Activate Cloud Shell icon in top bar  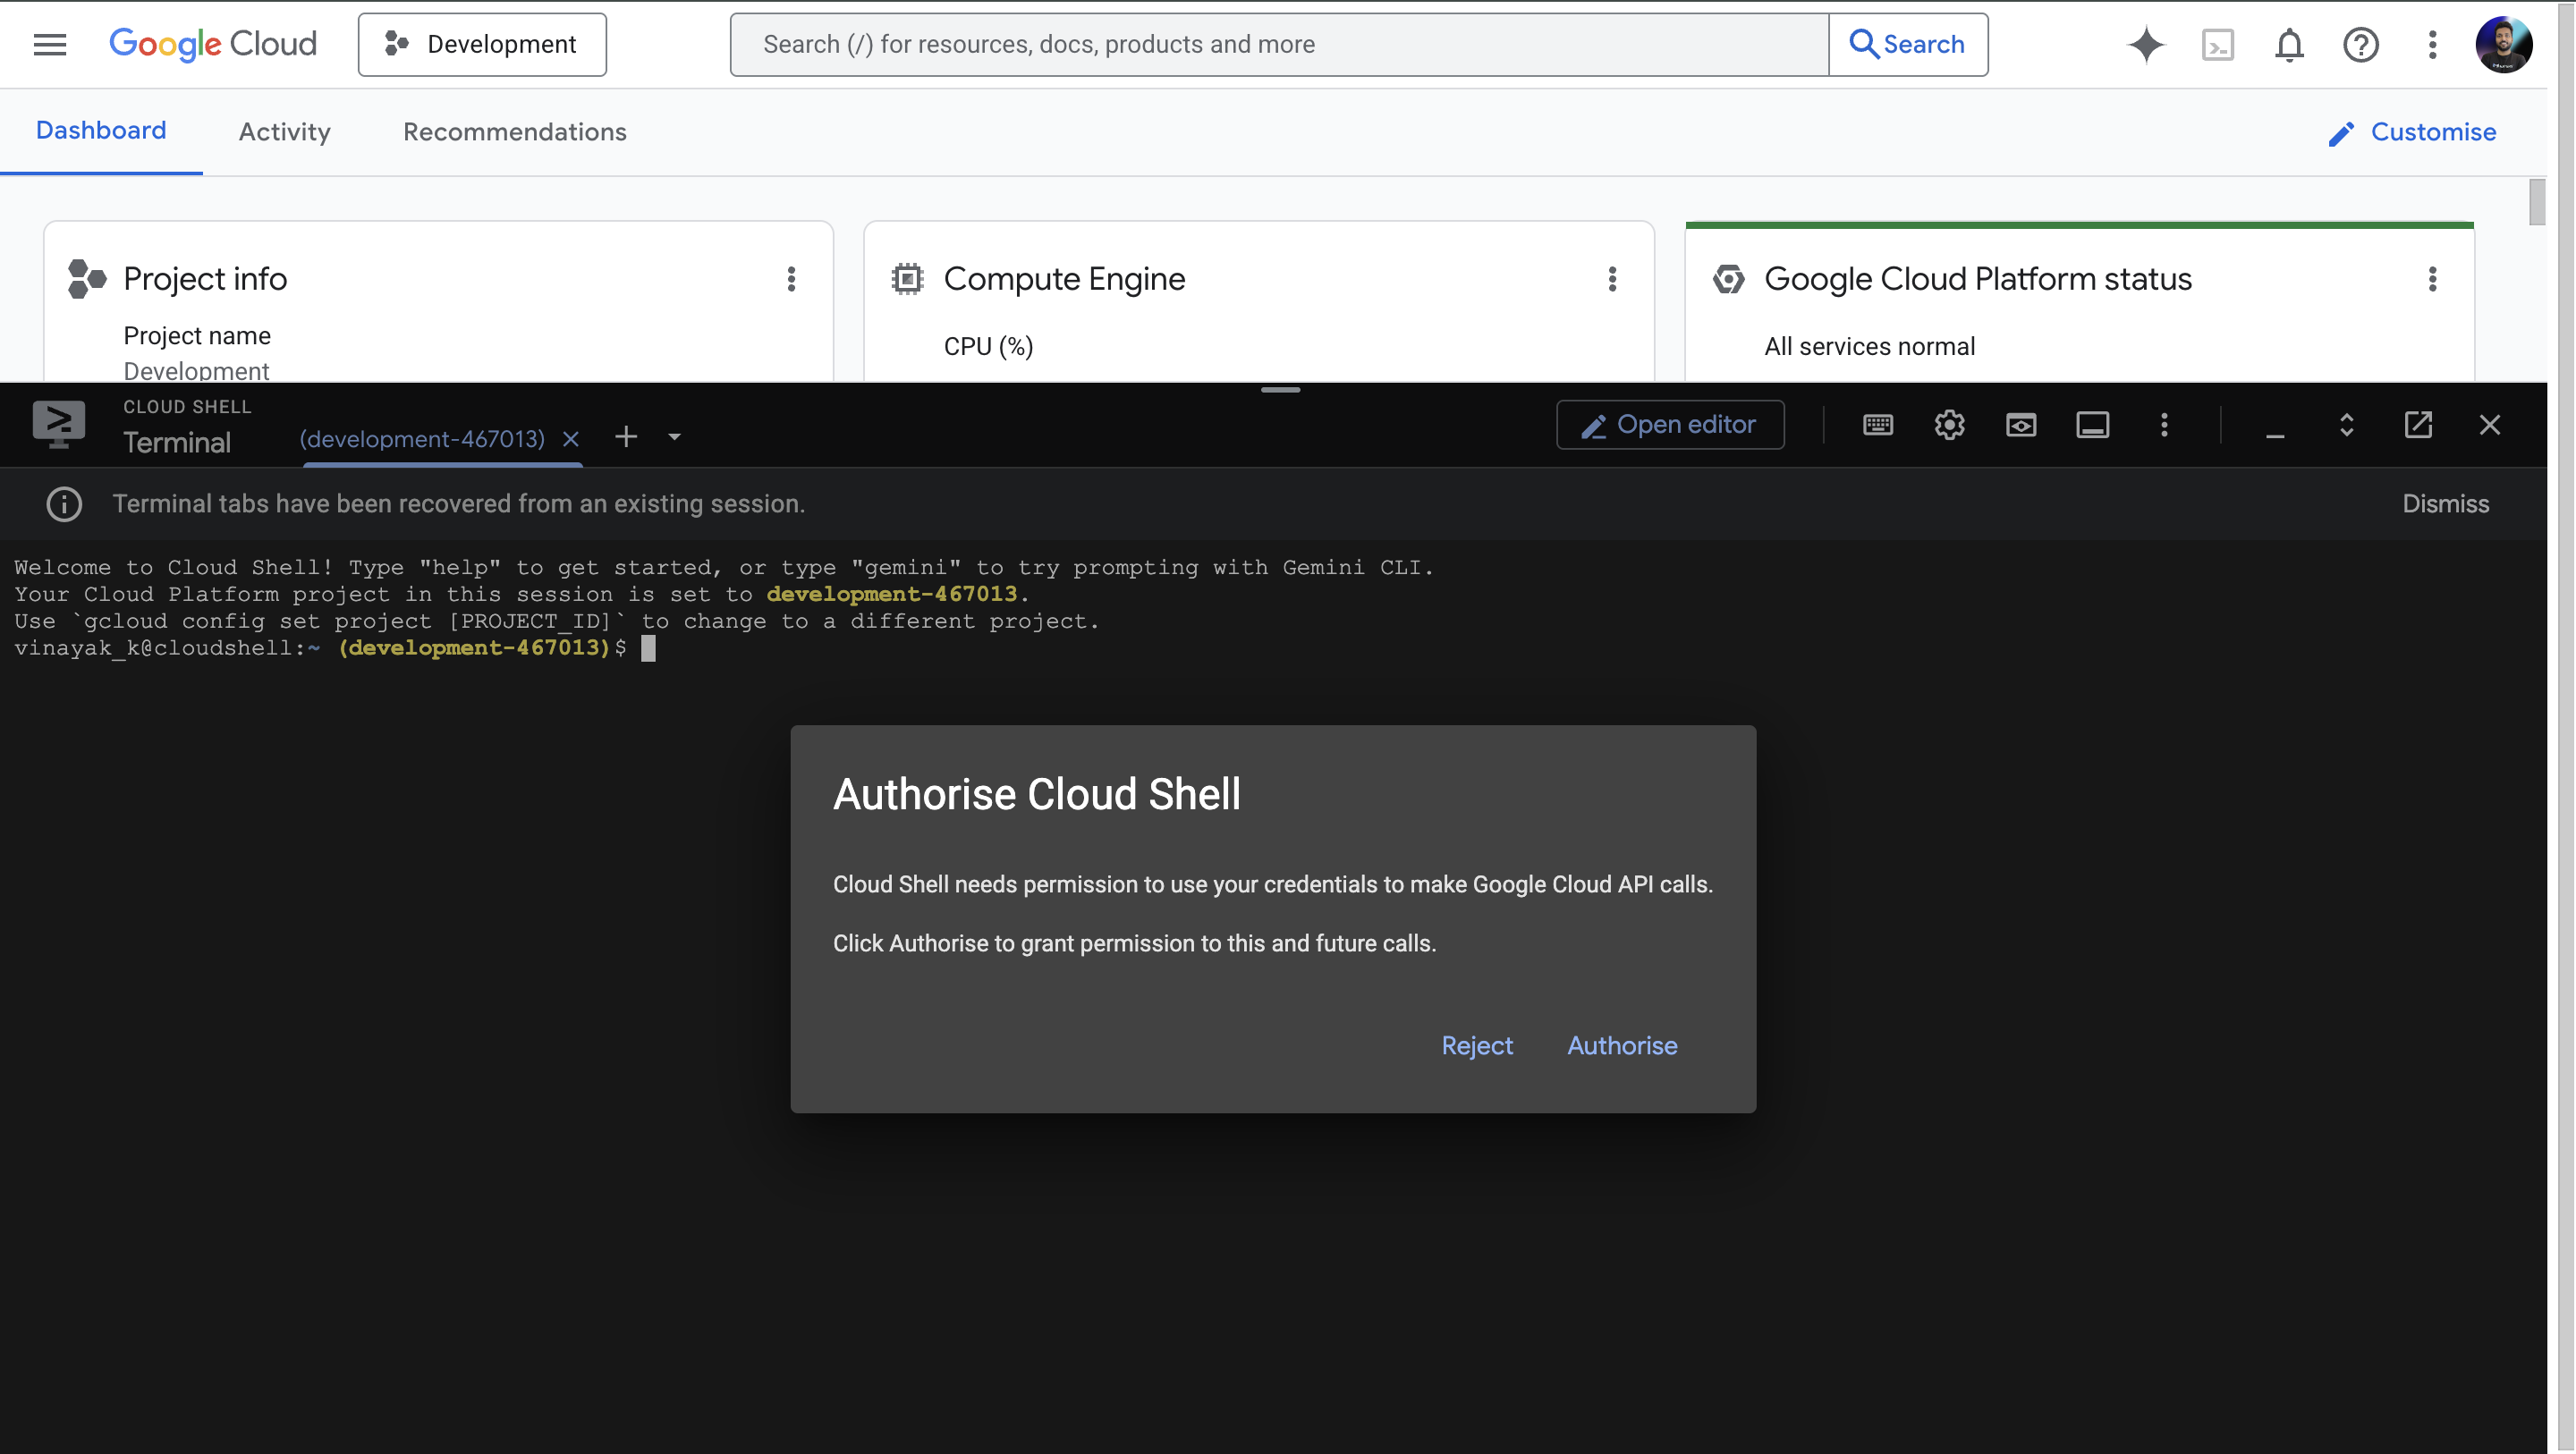click(2218, 44)
